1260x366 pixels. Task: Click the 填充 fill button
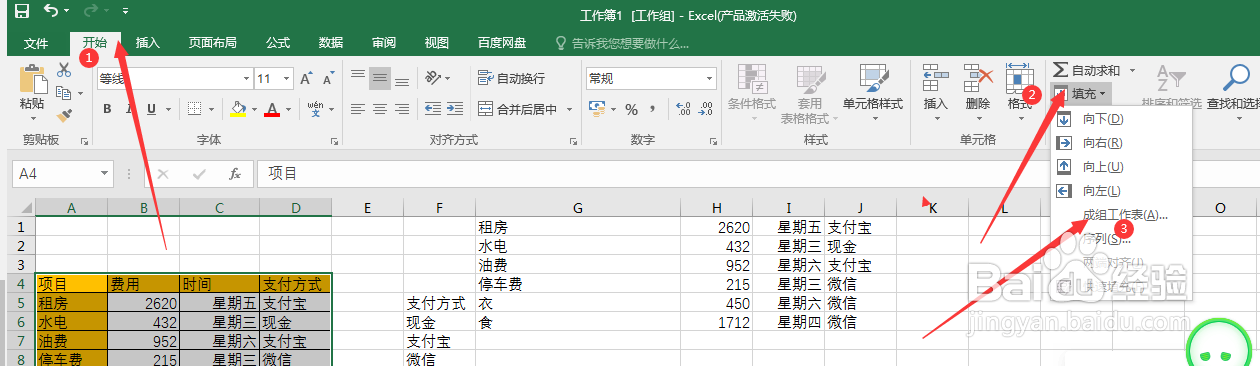[x=1082, y=93]
